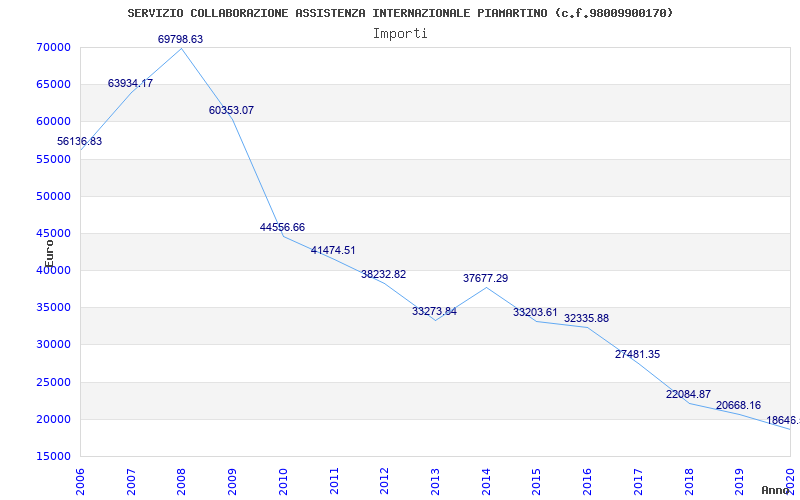Click y-axis tick 60000
Viewport: 800px width, 500px height.
(53, 121)
